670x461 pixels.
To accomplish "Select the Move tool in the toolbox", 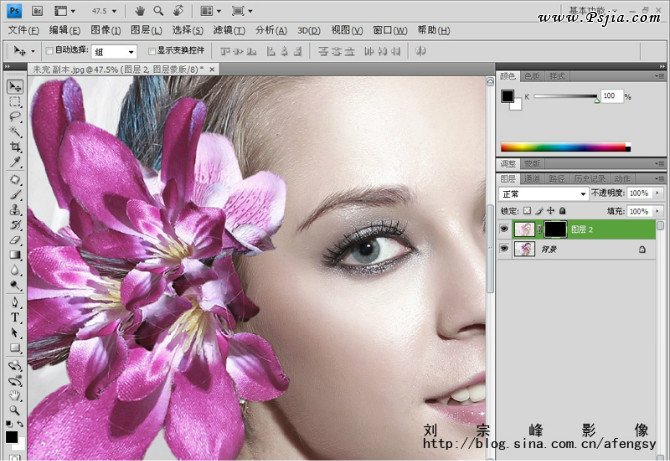I will coord(15,87).
